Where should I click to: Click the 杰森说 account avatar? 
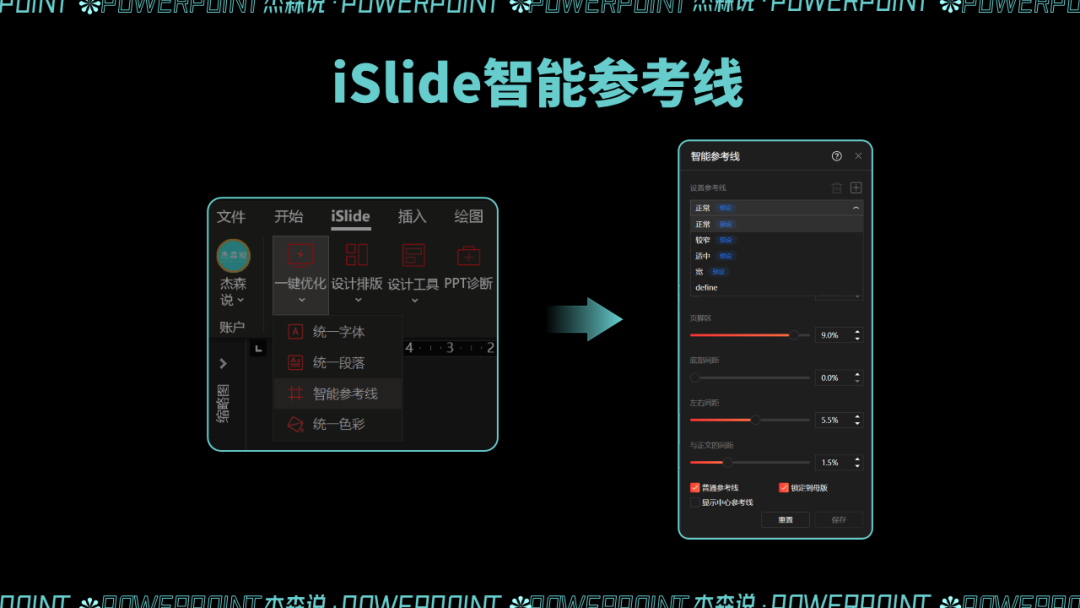point(233,255)
